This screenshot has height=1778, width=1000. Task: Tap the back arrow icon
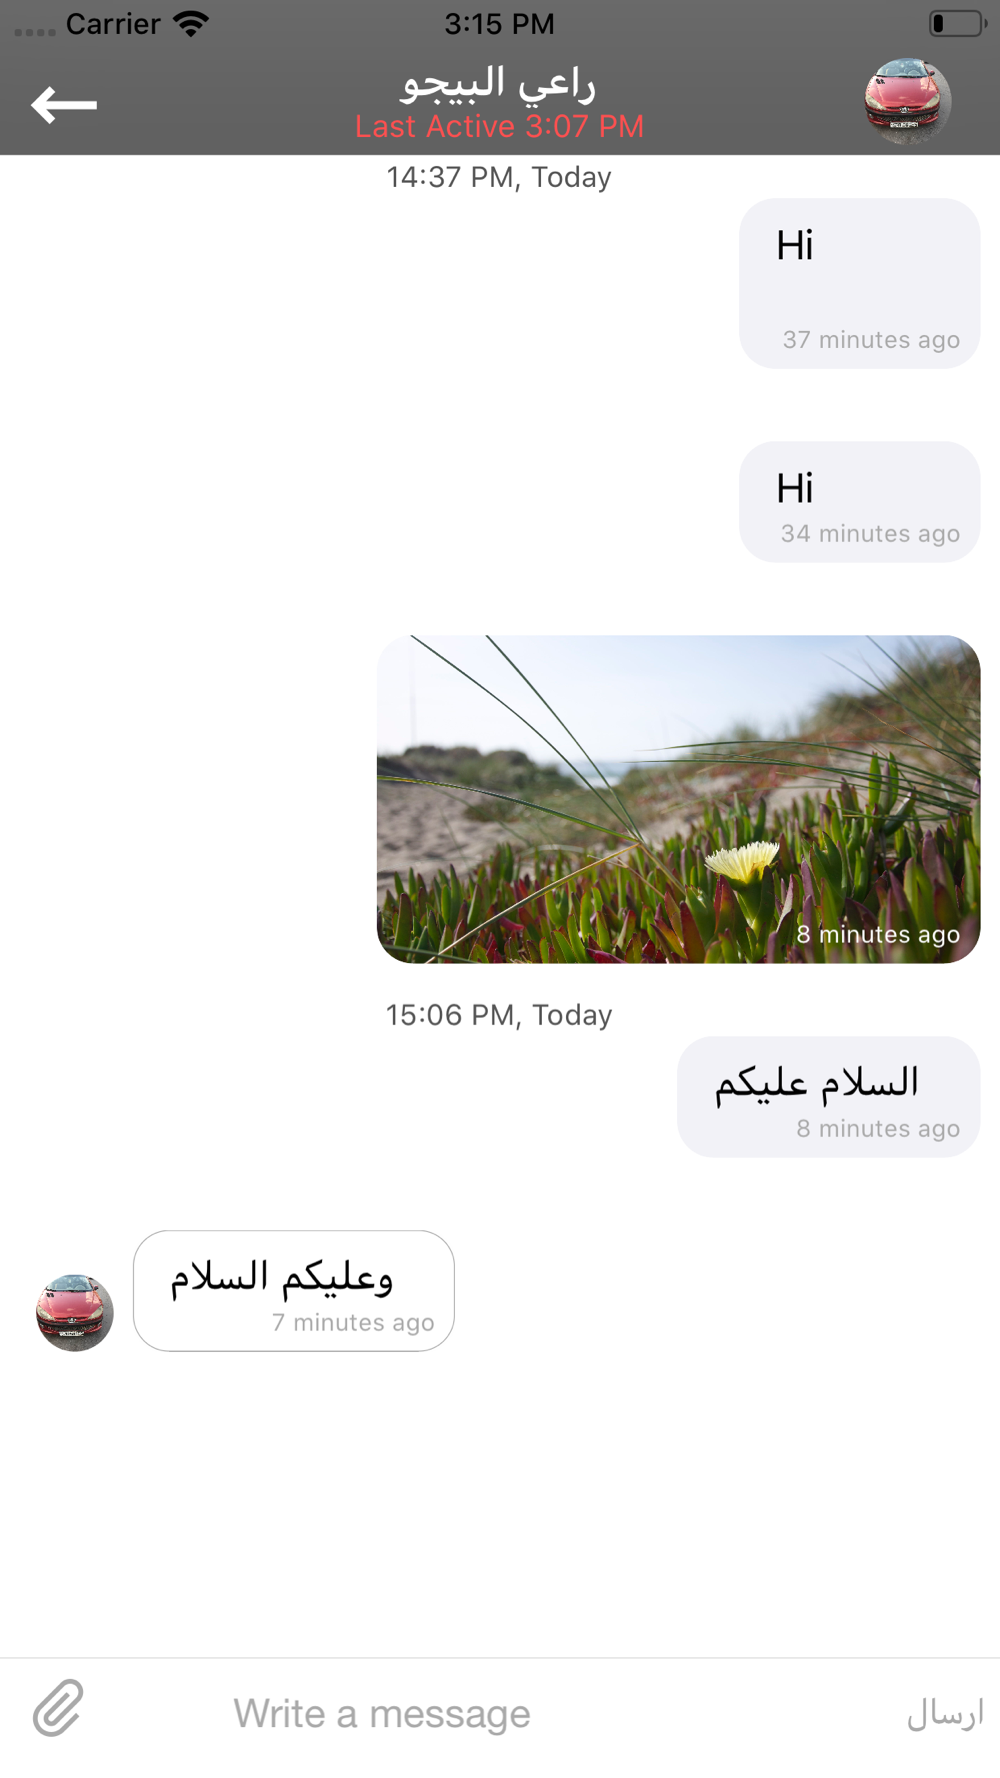coord(64,104)
